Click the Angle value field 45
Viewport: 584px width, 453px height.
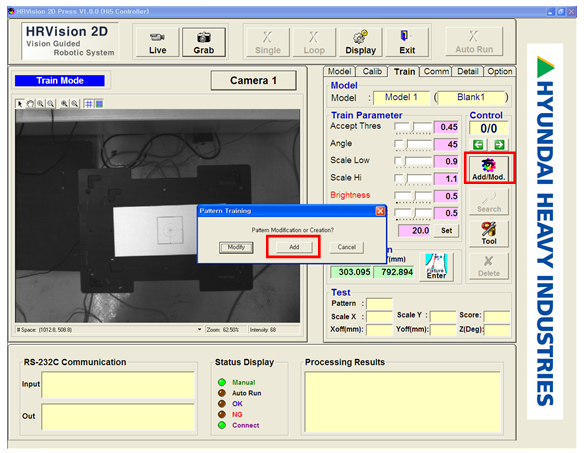446,144
